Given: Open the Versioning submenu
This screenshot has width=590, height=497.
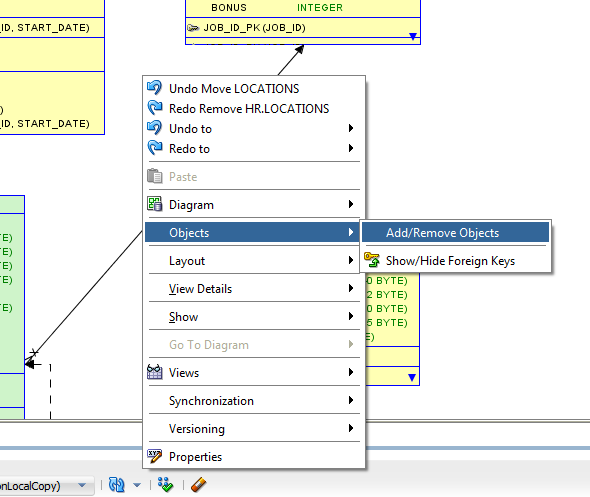Looking at the screenshot, I should (x=254, y=429).
